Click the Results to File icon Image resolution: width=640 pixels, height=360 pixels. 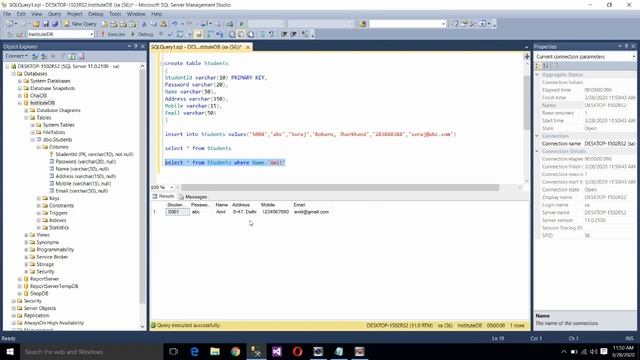251,34
